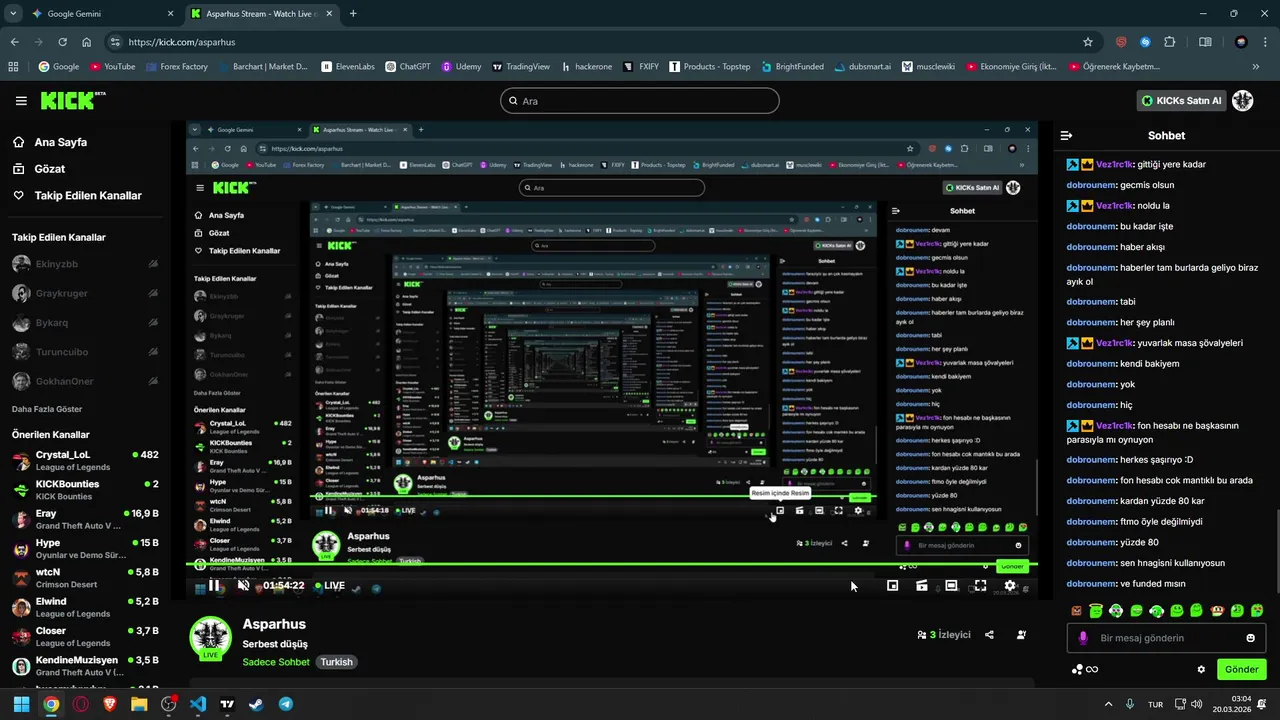Click the purple microphone icon in chat
Screen dimensions: 1280x720
(1083, 638)
